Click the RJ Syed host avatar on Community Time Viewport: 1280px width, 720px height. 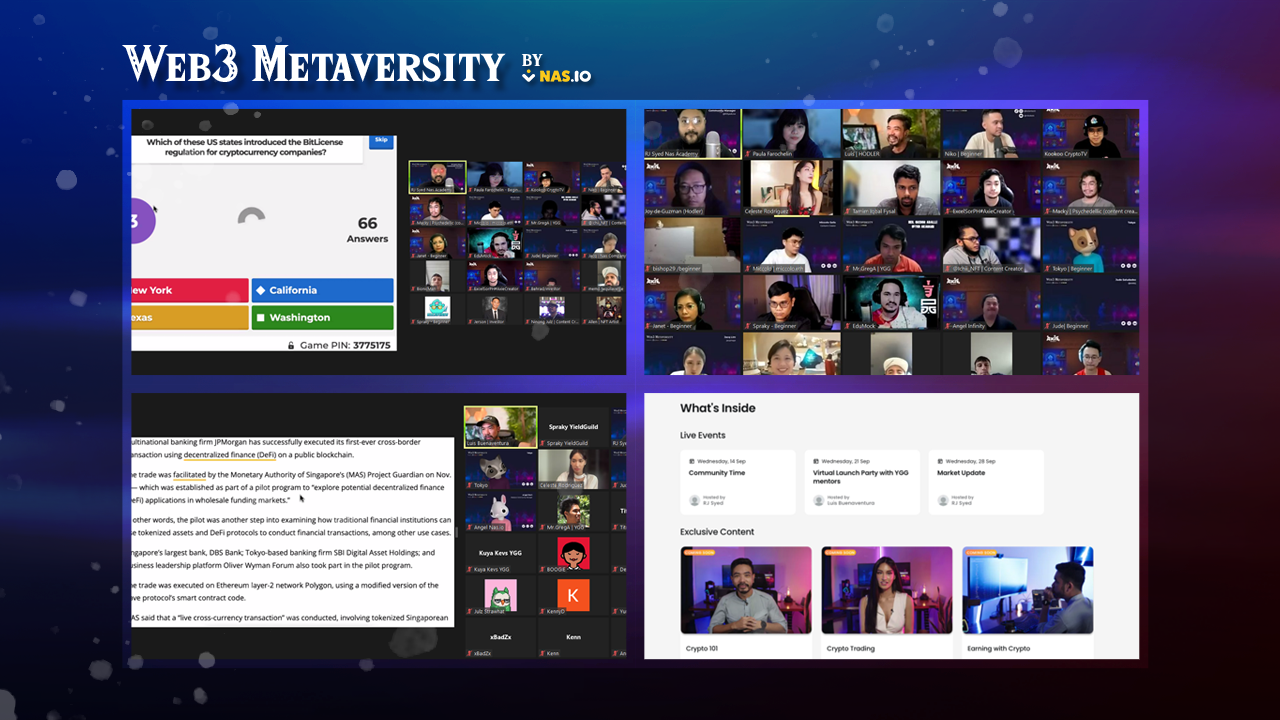695,500
